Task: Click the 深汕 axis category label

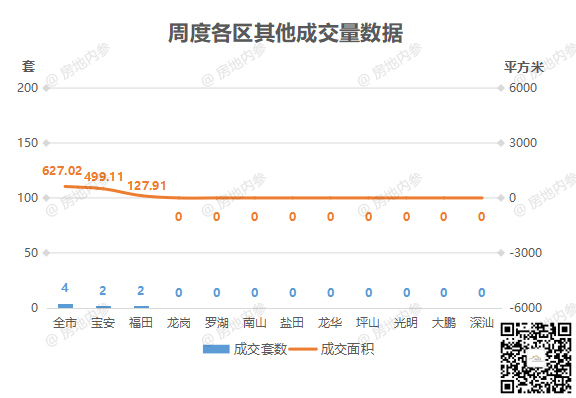Action: coord(482,323)
